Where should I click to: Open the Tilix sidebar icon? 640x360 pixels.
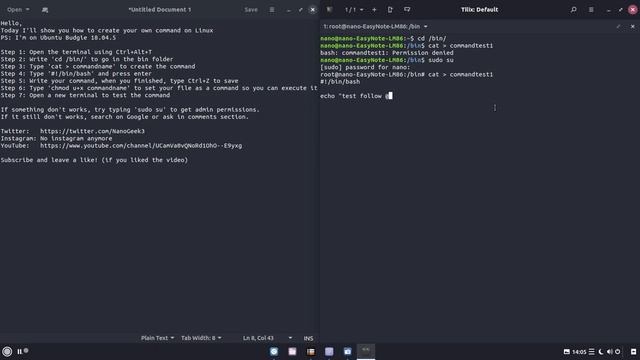329,9
